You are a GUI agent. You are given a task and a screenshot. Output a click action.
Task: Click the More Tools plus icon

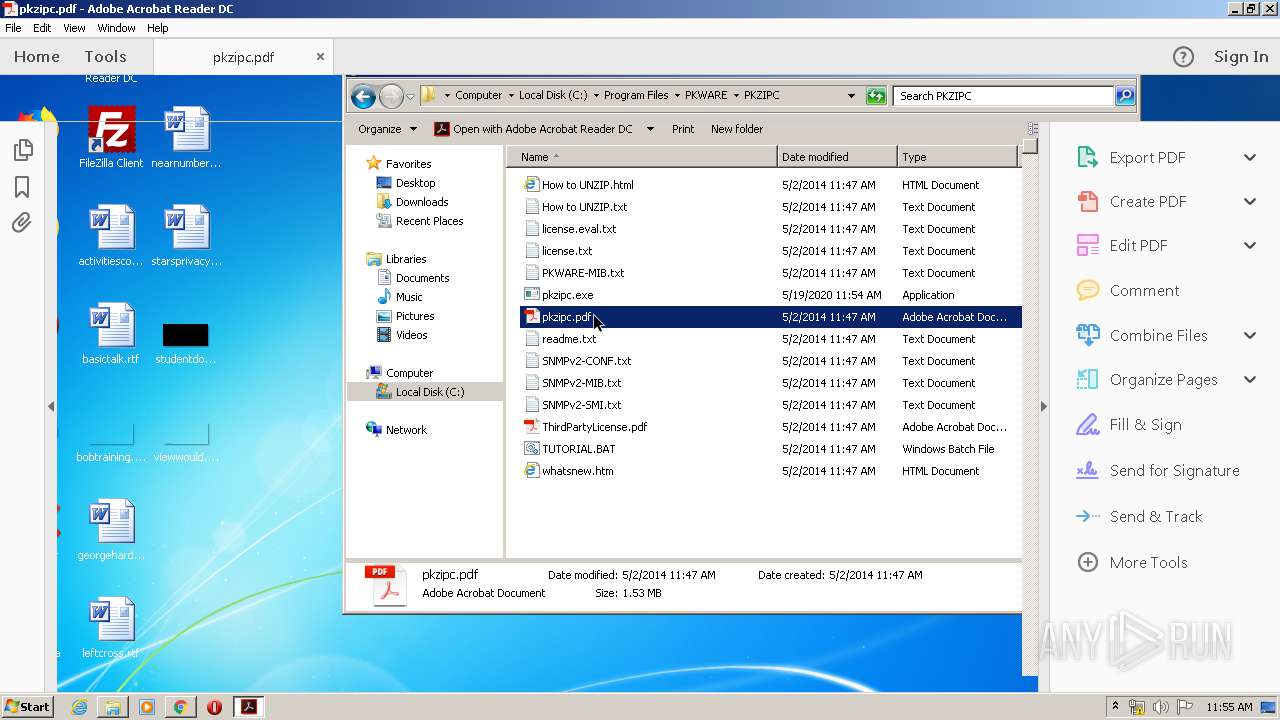1087,562
